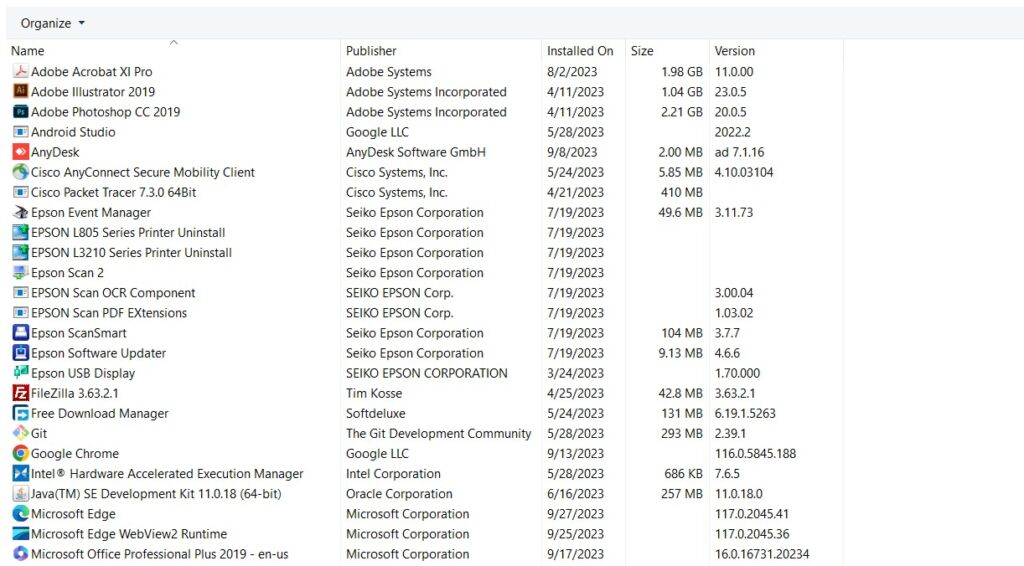
Task: Click the install date 3/24/2023
Action: (575, 373)
